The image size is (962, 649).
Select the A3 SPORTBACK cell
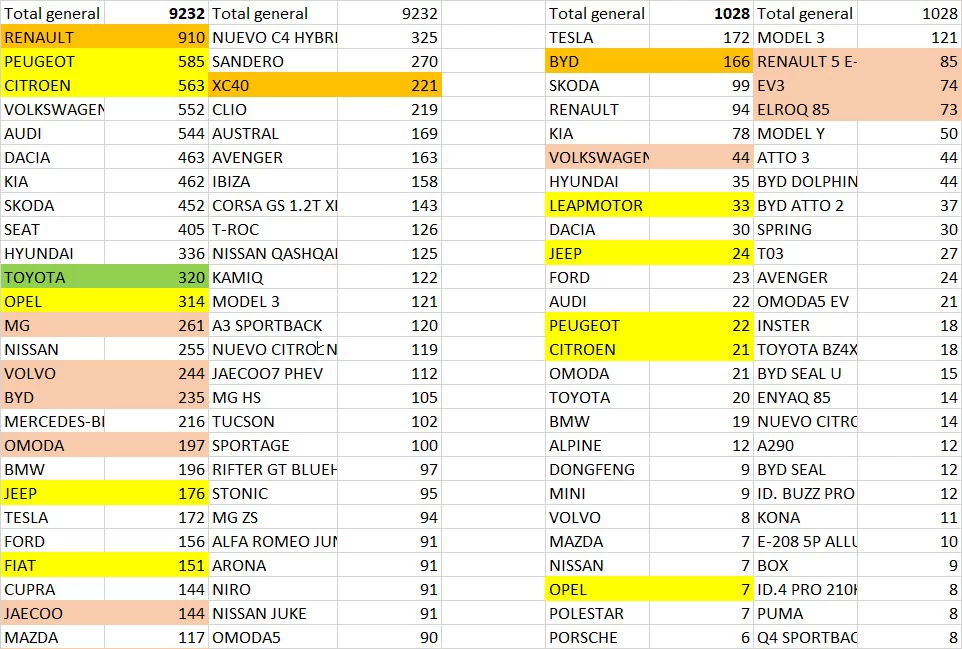(273, 325)
